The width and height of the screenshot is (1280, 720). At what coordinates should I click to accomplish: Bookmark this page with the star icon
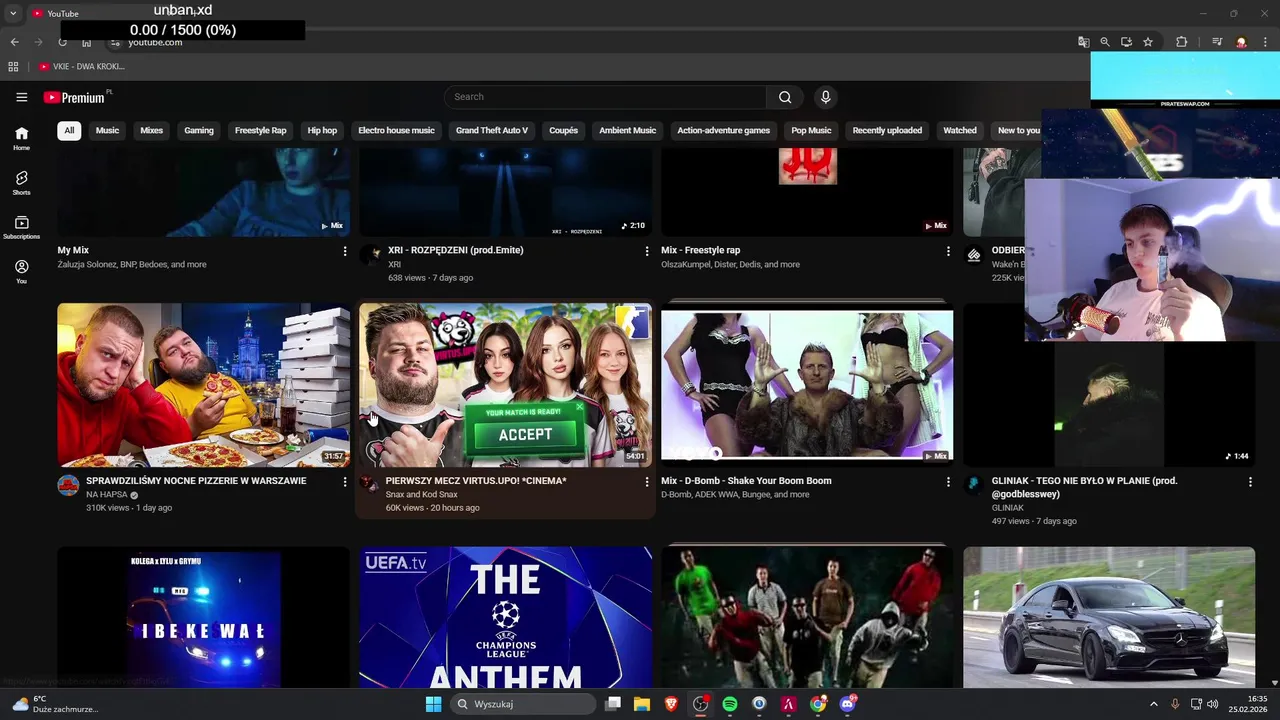point(1148,42)
